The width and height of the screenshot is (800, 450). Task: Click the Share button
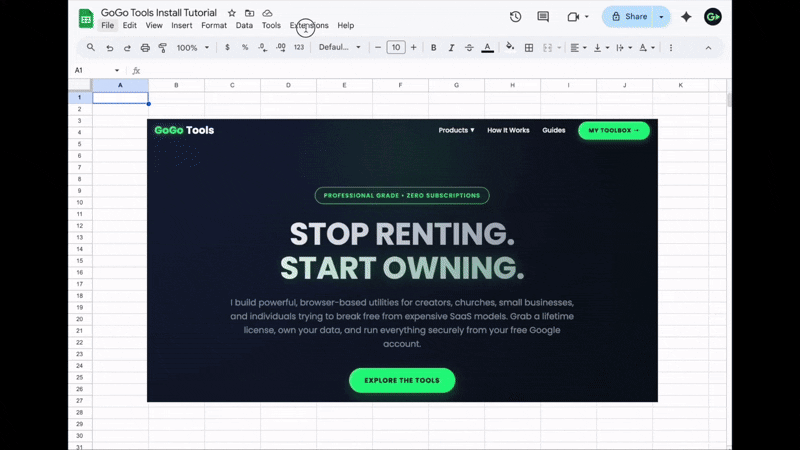(x=629, y=17)
